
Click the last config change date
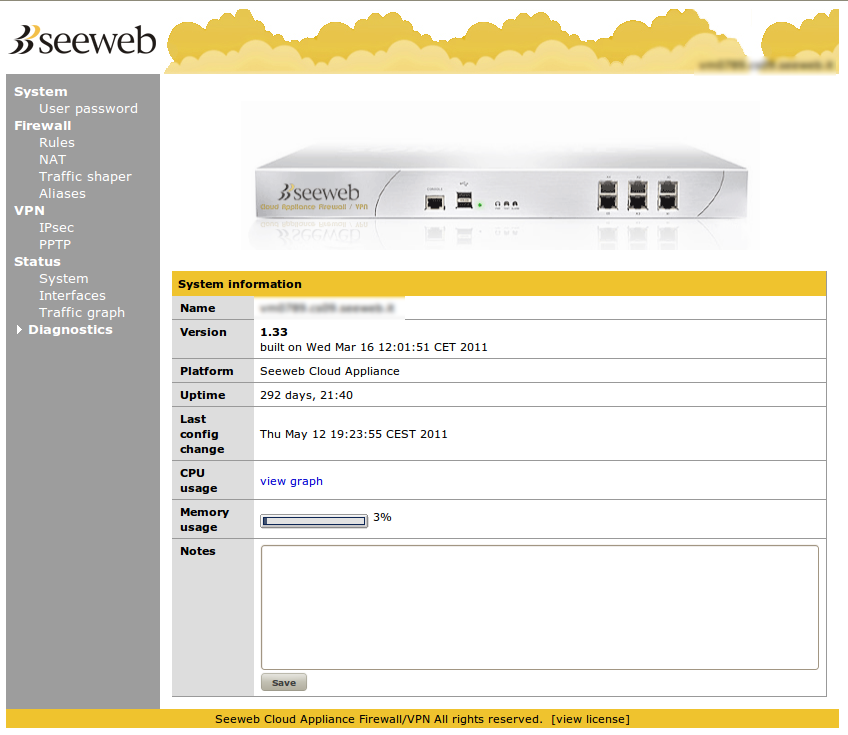[354, 434]
